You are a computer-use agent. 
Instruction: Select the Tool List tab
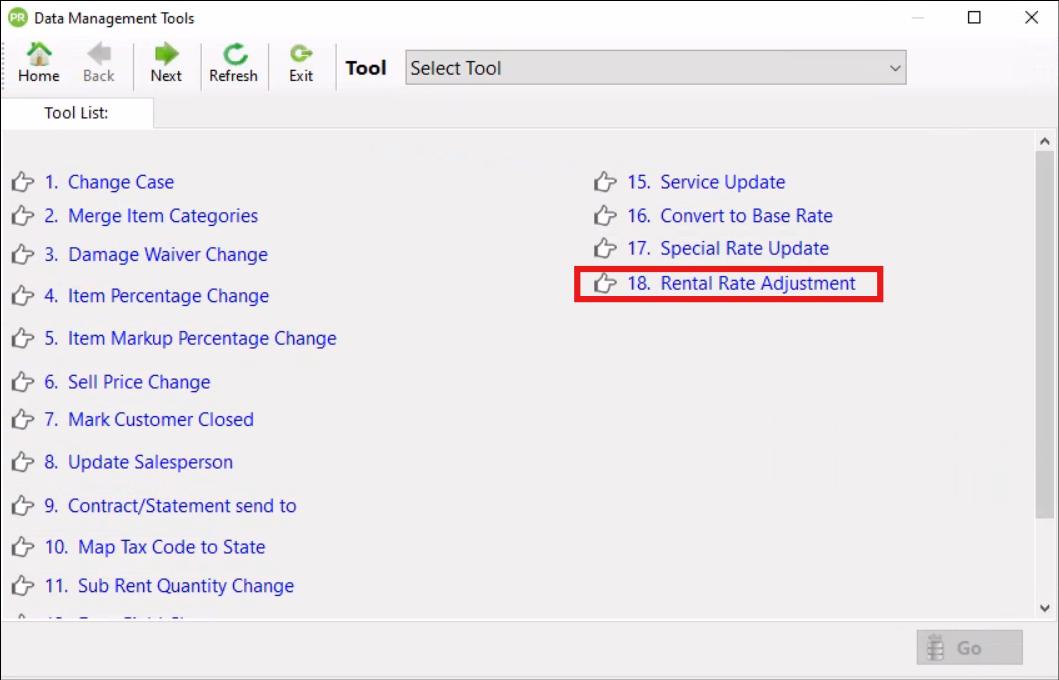click(x=77, y=113)
